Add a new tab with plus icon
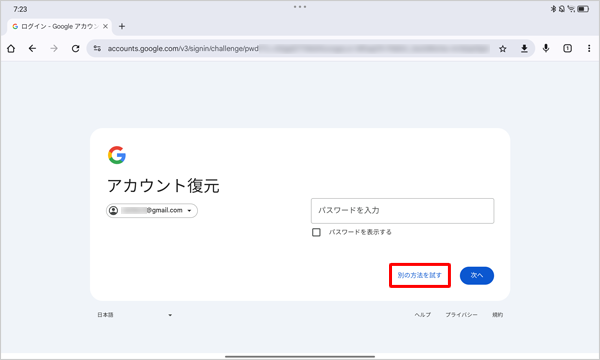This screenshot has height=360, width=600. pos(122,26)
